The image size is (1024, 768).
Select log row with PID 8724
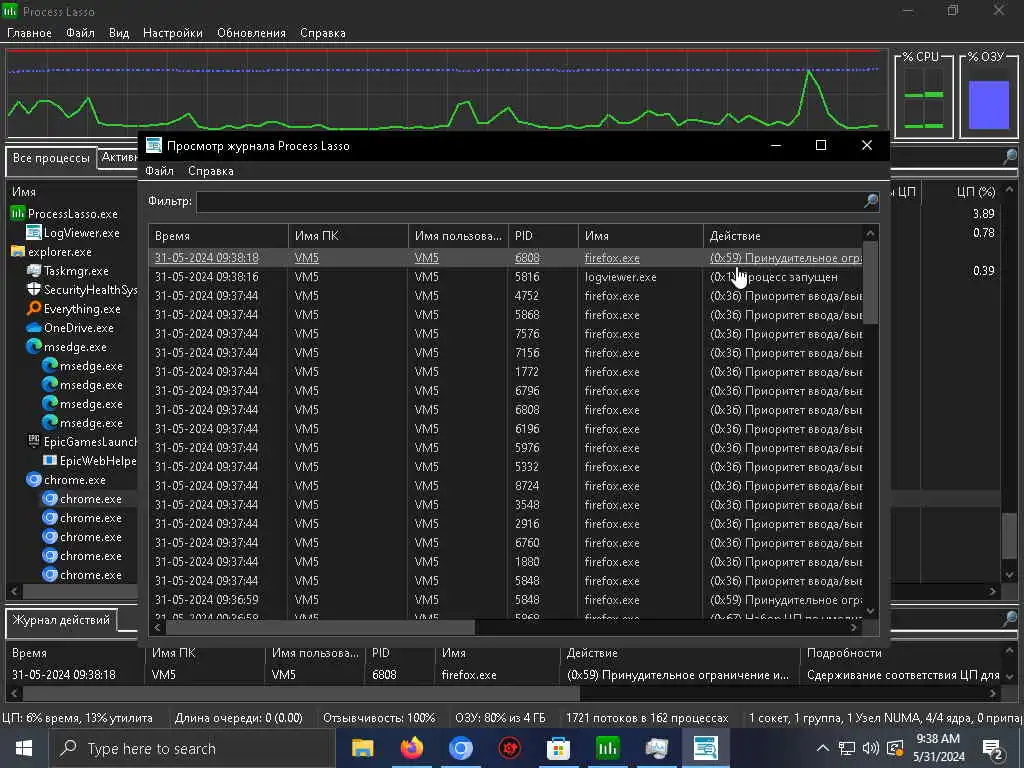[506, 486]
